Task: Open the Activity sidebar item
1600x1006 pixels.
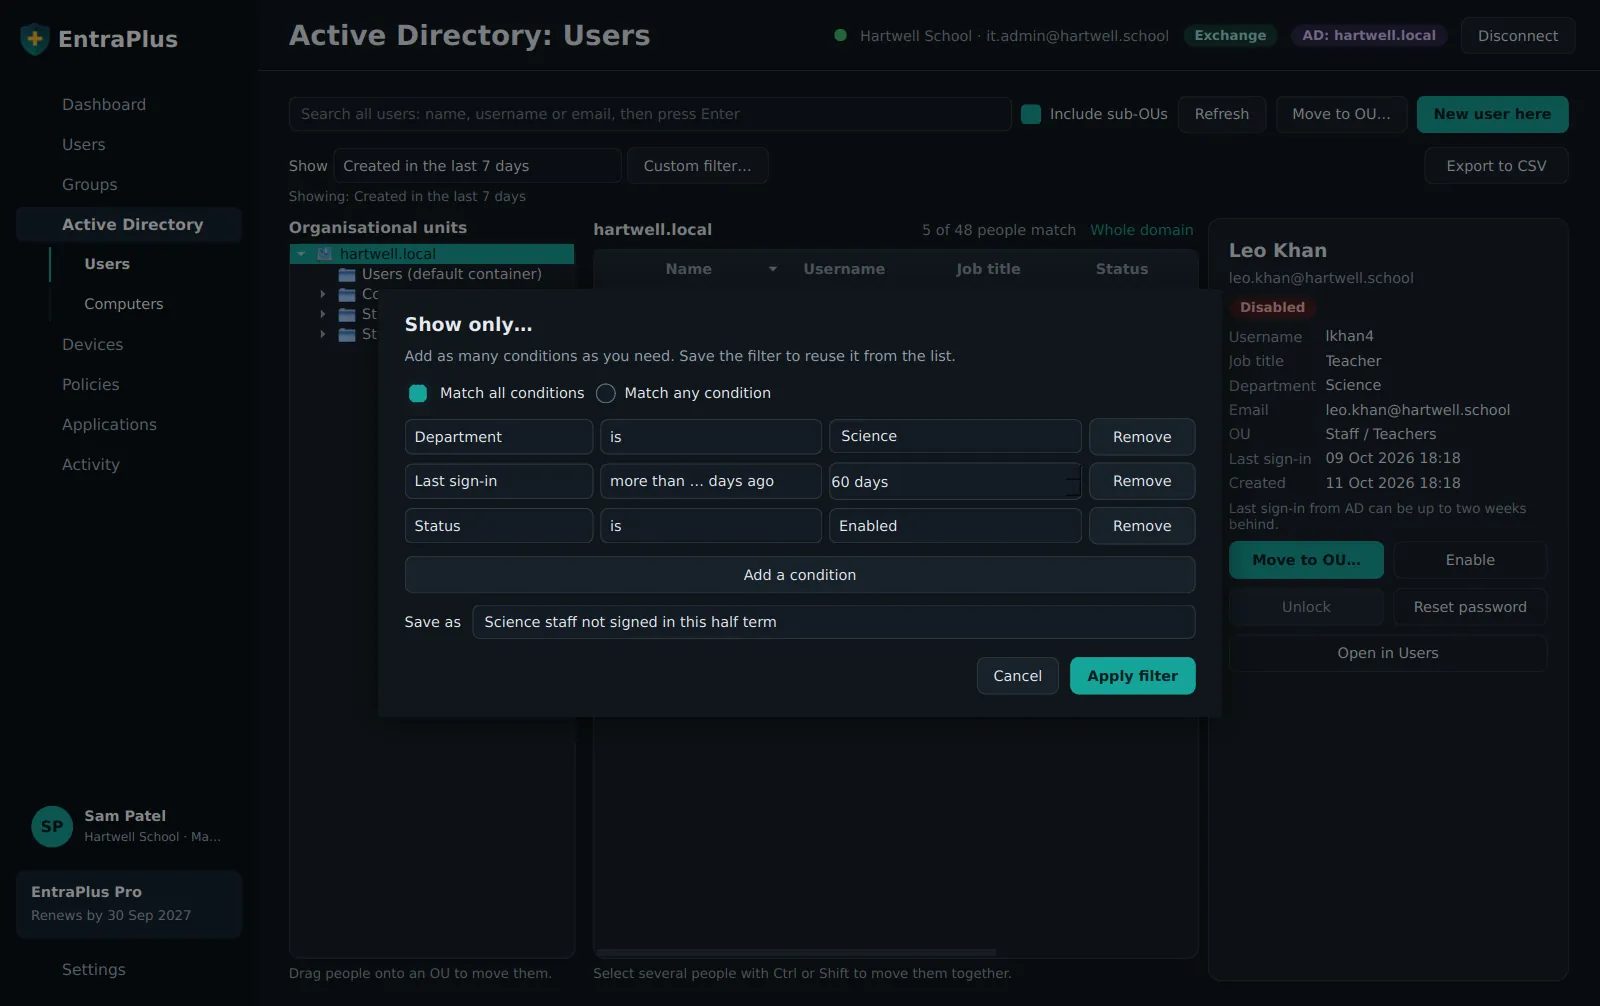Action: coord(91,465)
